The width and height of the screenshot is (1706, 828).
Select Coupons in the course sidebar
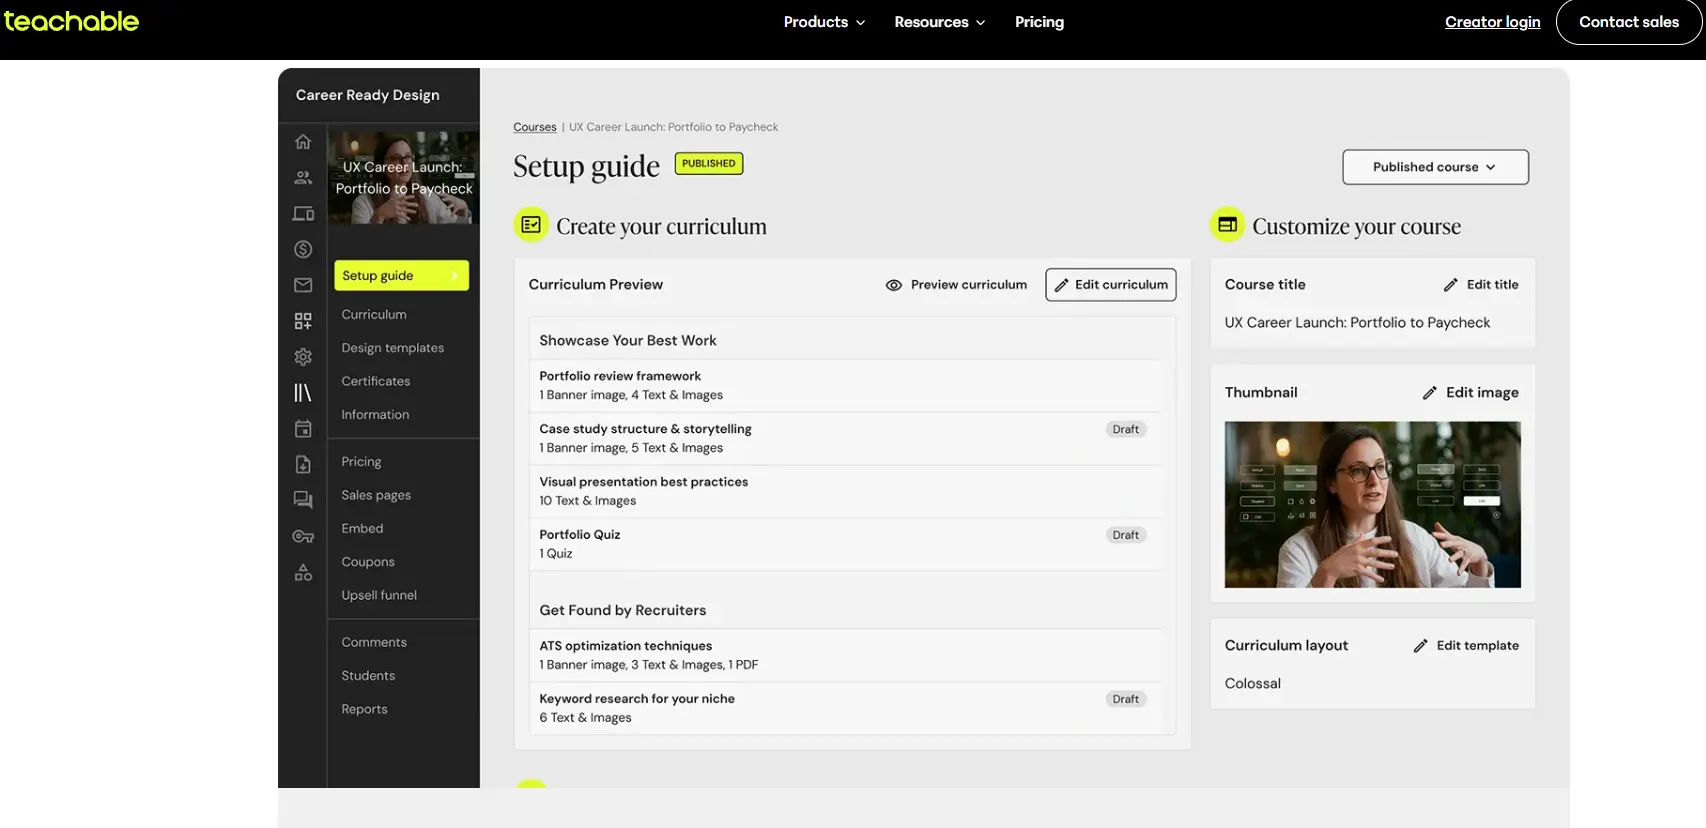tap(368, 562)
